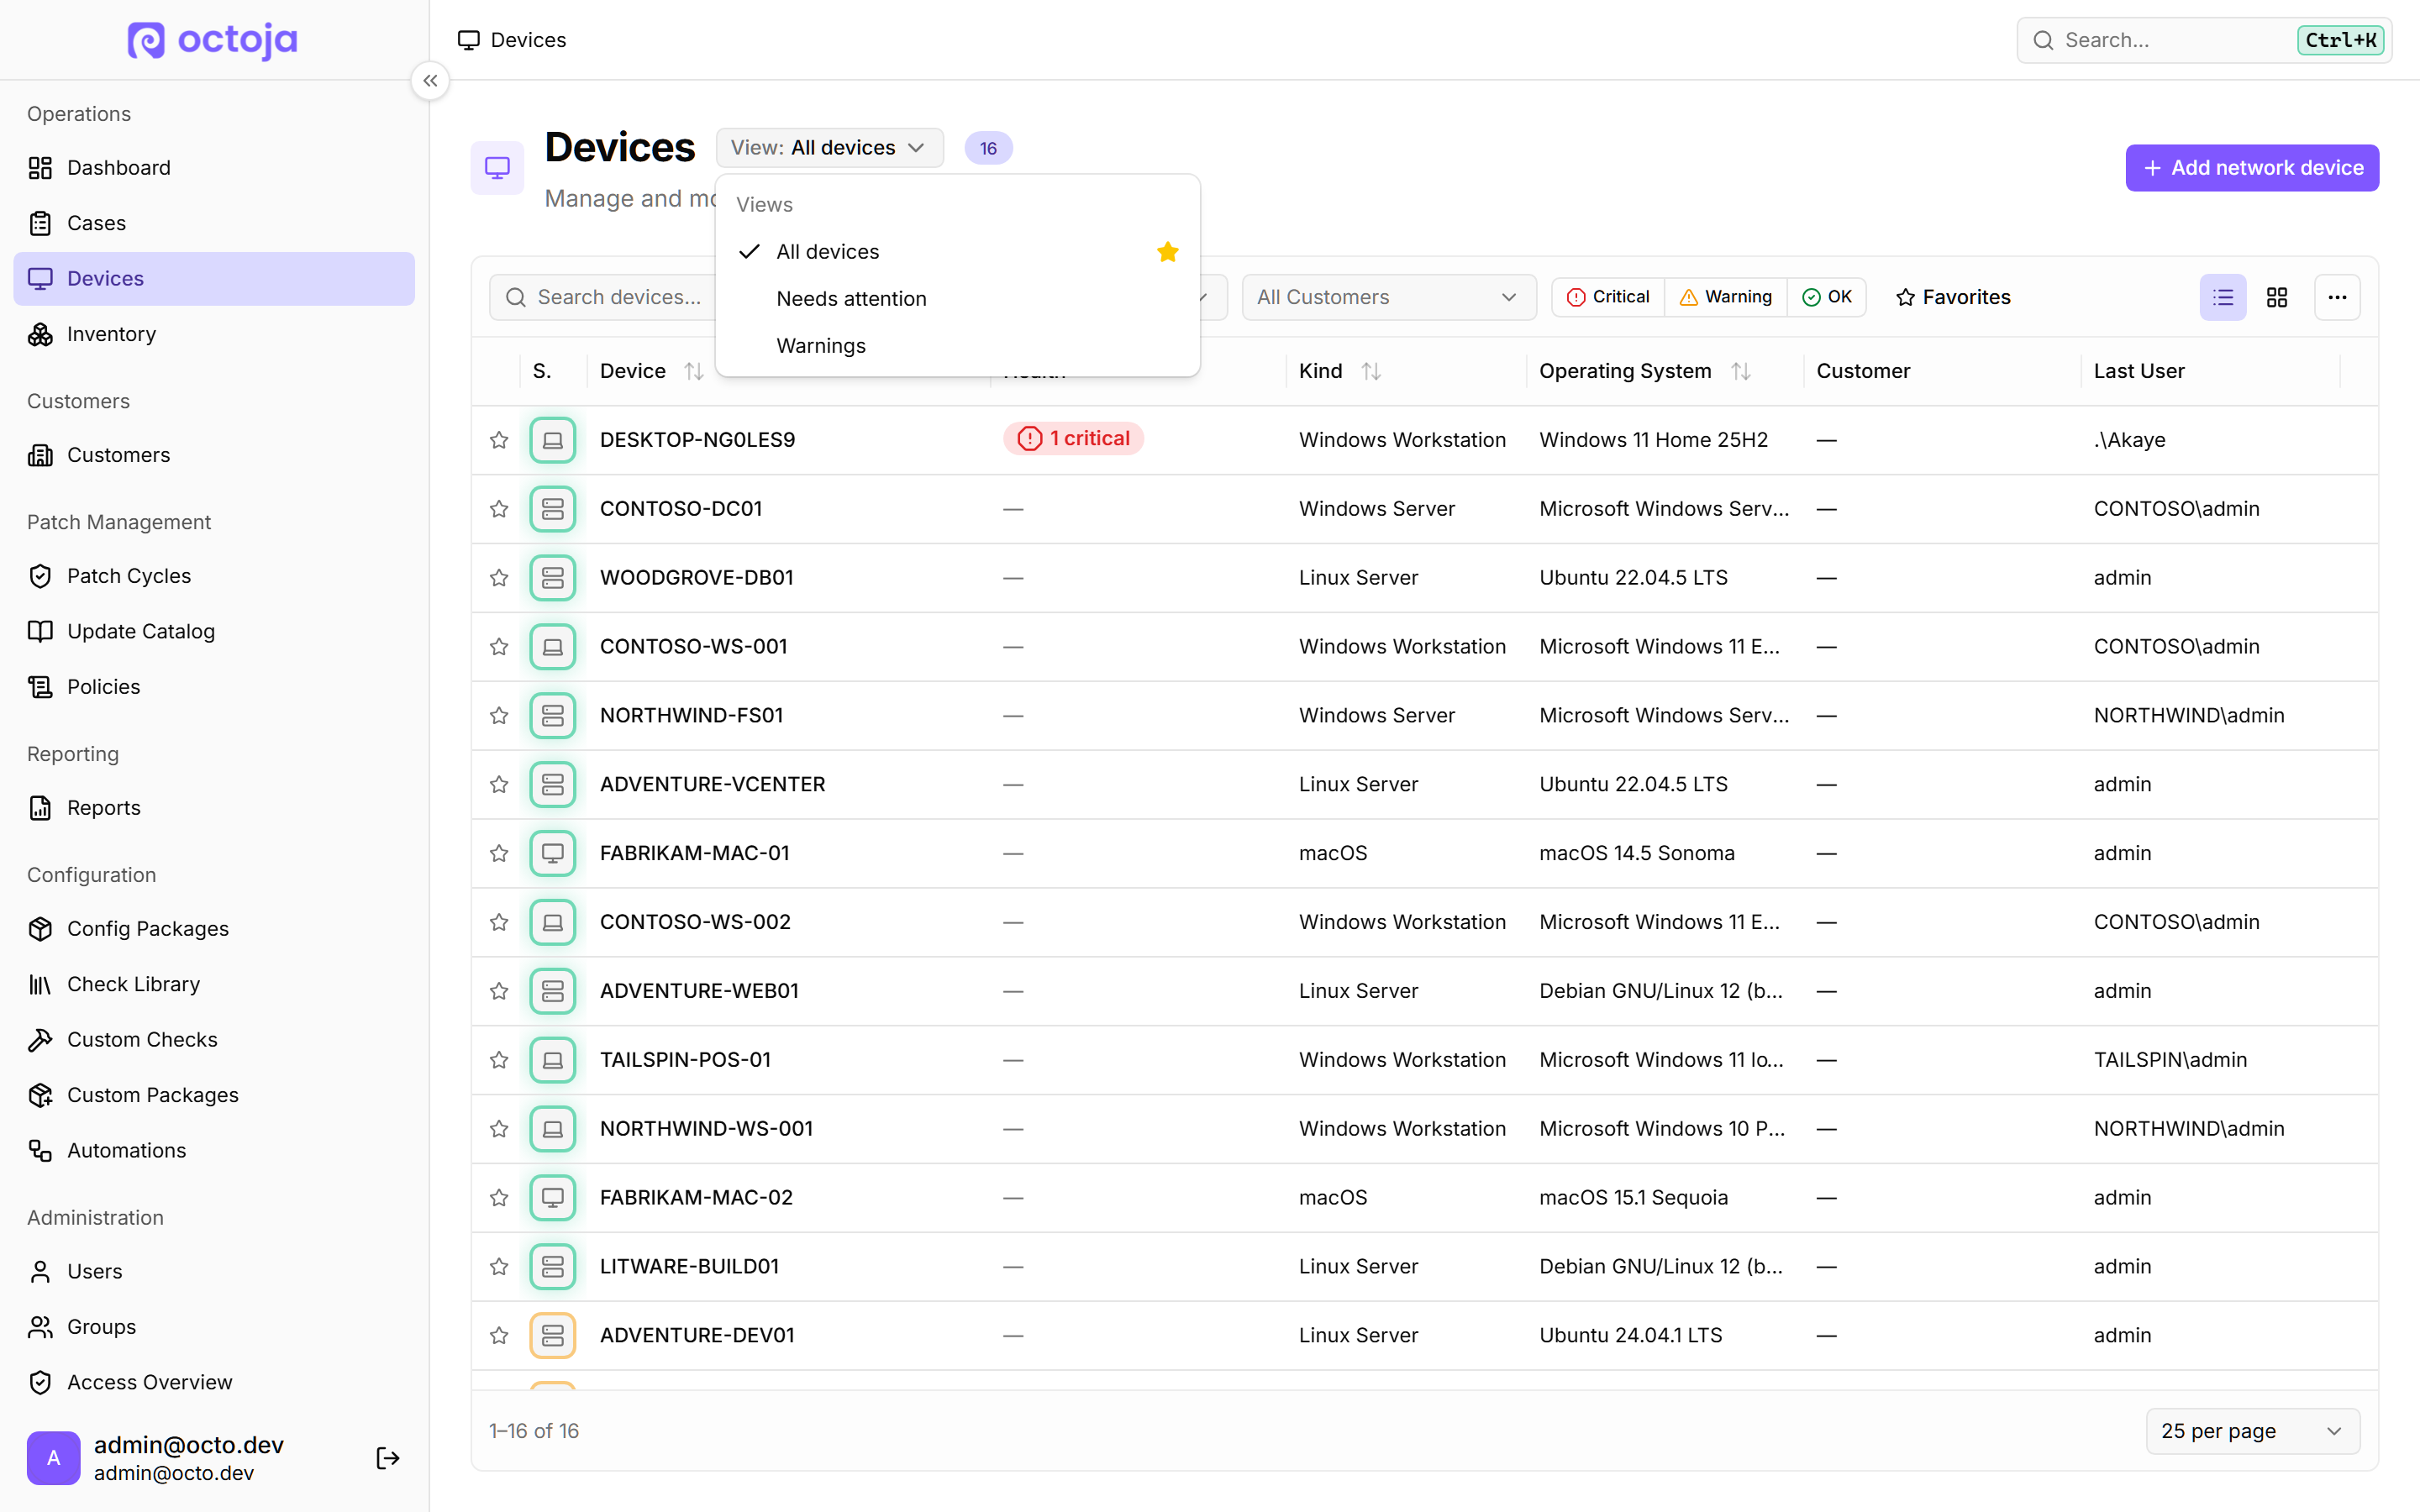Open Reports section

point(214,808)
